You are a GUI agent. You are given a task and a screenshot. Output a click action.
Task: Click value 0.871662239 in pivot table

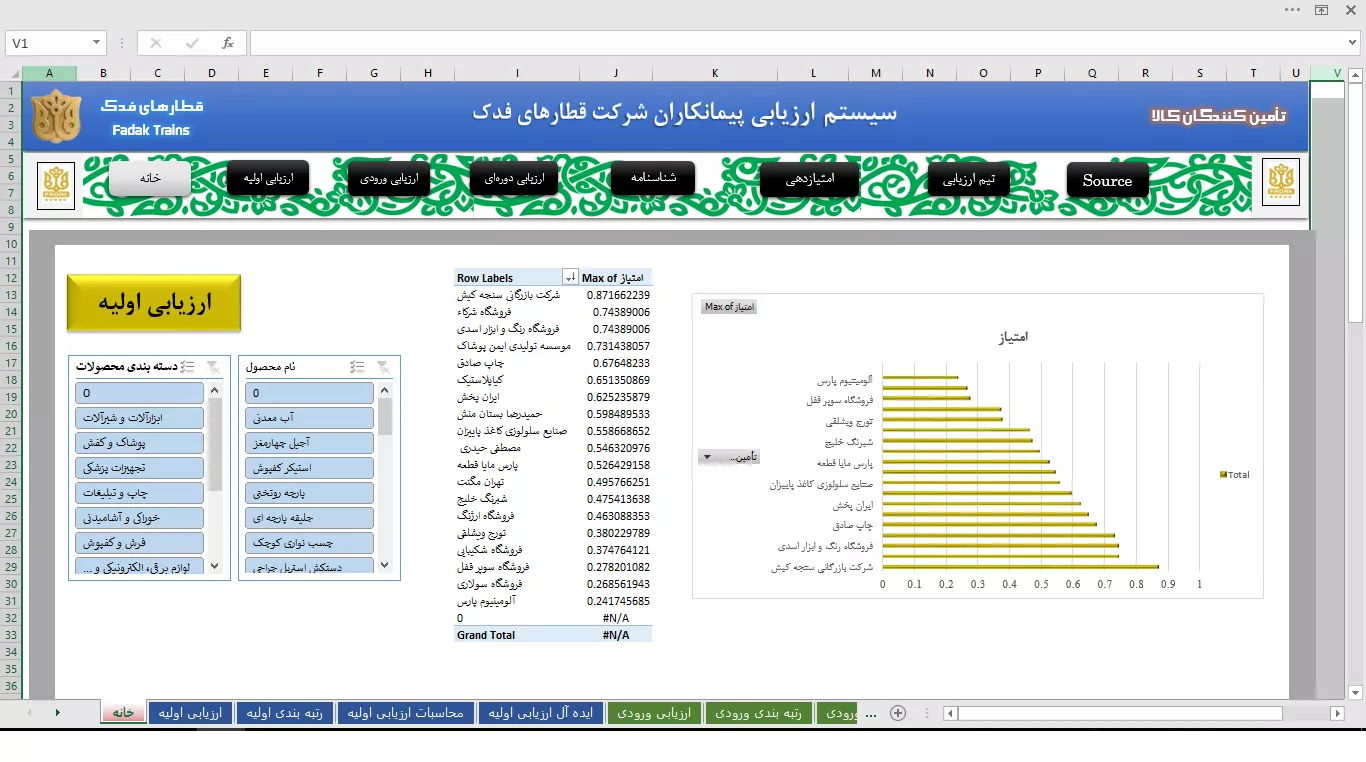(618, 295)
